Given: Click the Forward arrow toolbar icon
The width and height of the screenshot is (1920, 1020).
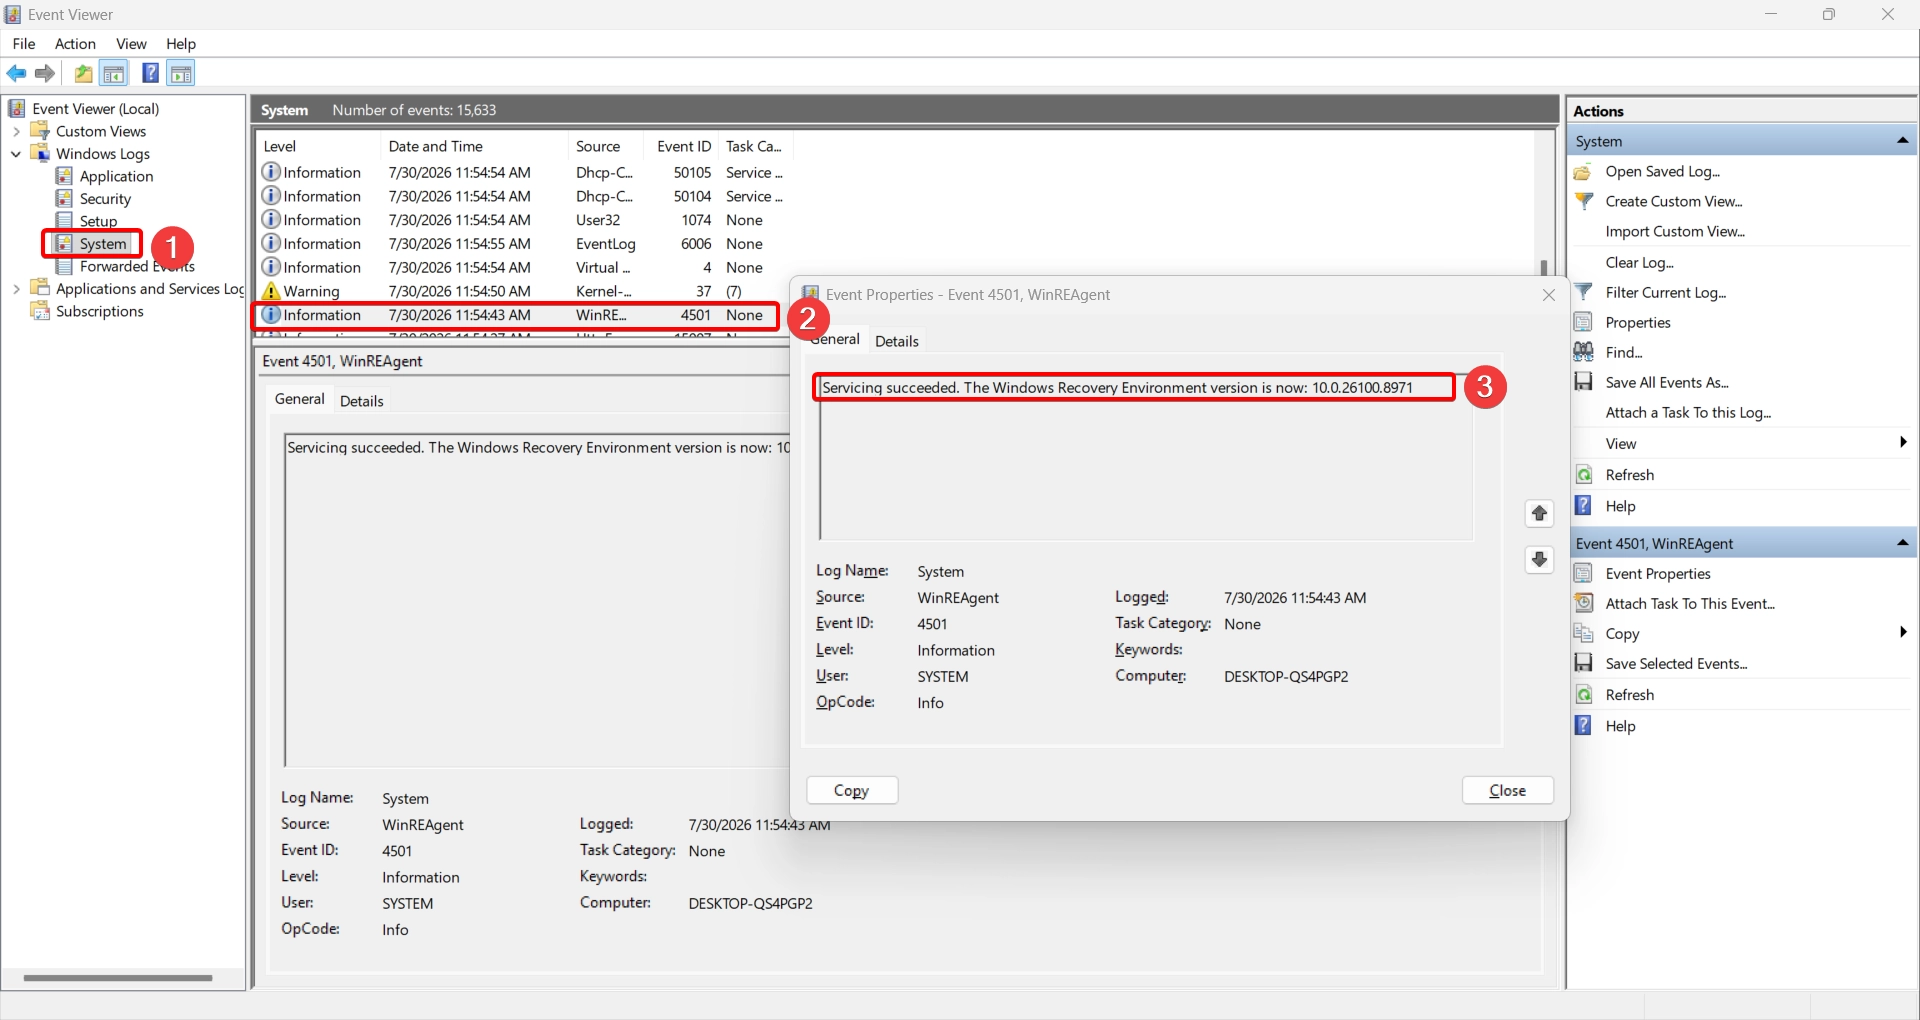Looking at the screenshot, I should (x=45, y=73).
